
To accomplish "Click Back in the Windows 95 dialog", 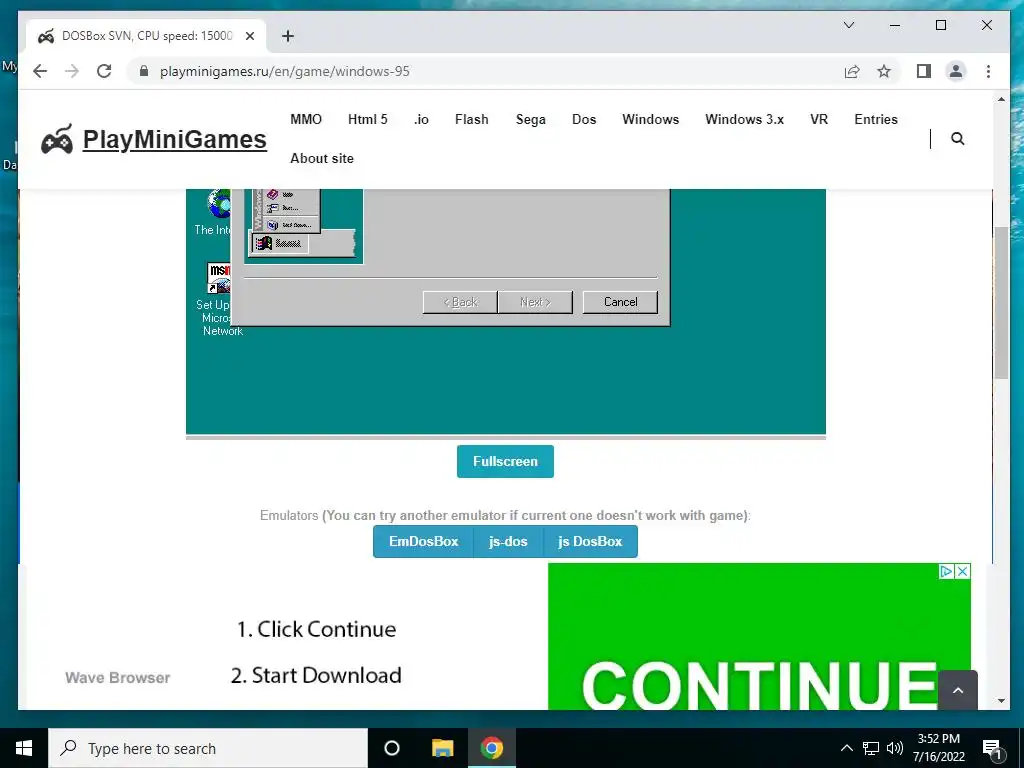I will (x=460, y=302).
